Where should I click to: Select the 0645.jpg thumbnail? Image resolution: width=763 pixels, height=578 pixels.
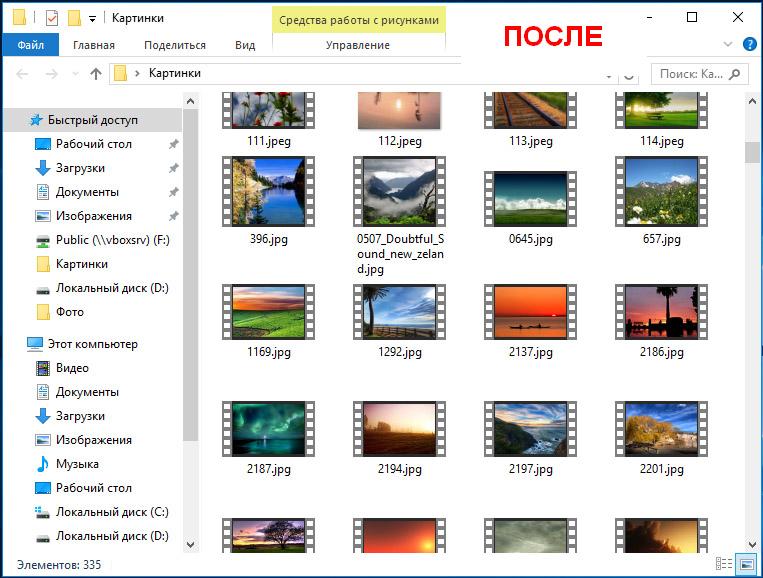[x=530, y=199]
